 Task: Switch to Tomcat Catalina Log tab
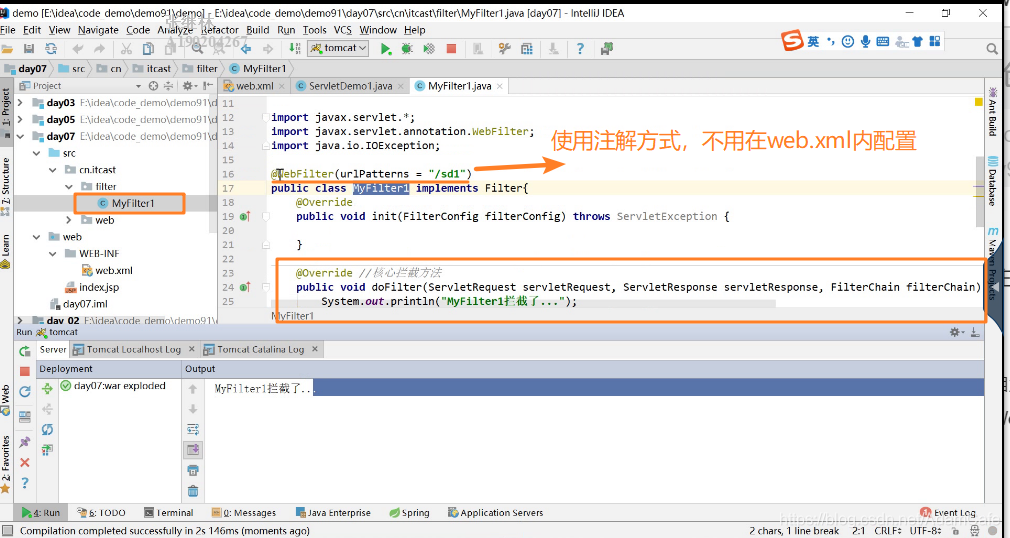coord(260,349)
